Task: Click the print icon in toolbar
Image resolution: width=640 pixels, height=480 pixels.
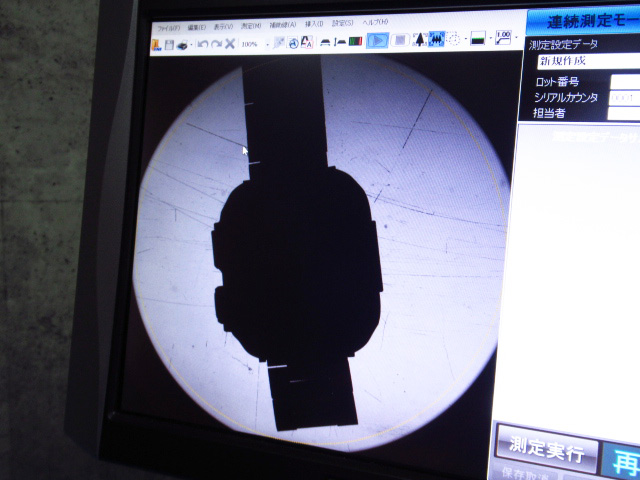Action: coord(182,43)
